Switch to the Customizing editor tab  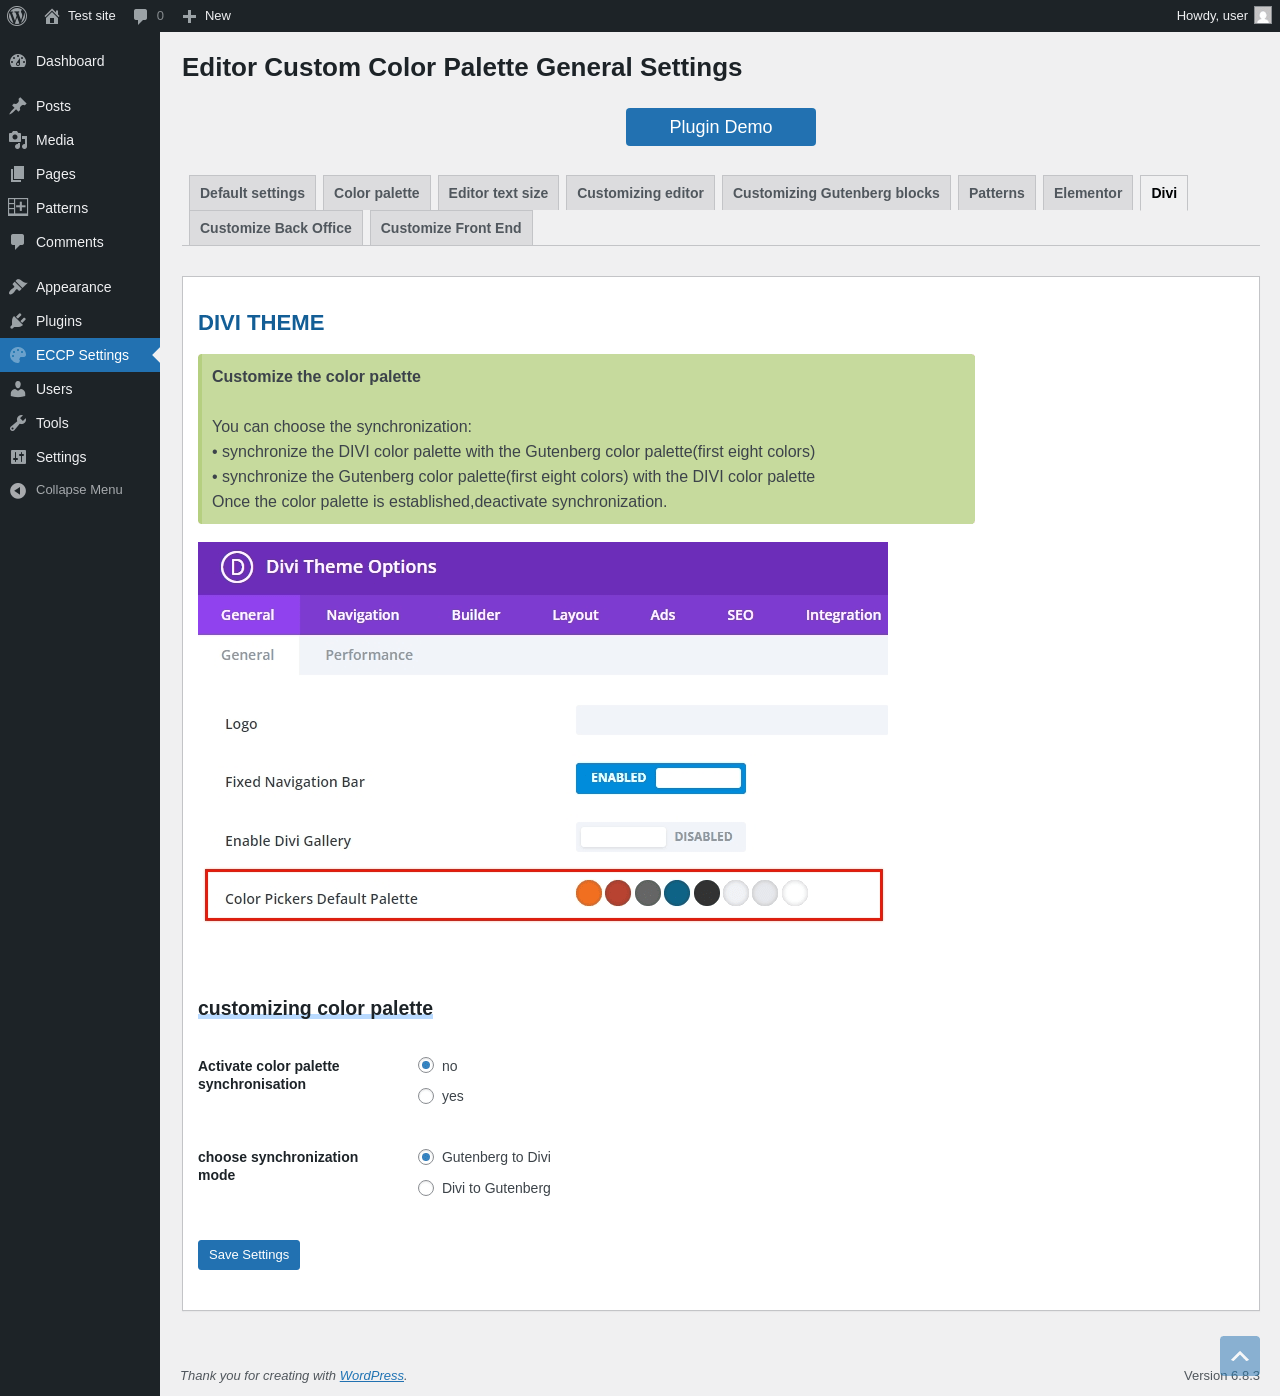click(x=640, y=193)
